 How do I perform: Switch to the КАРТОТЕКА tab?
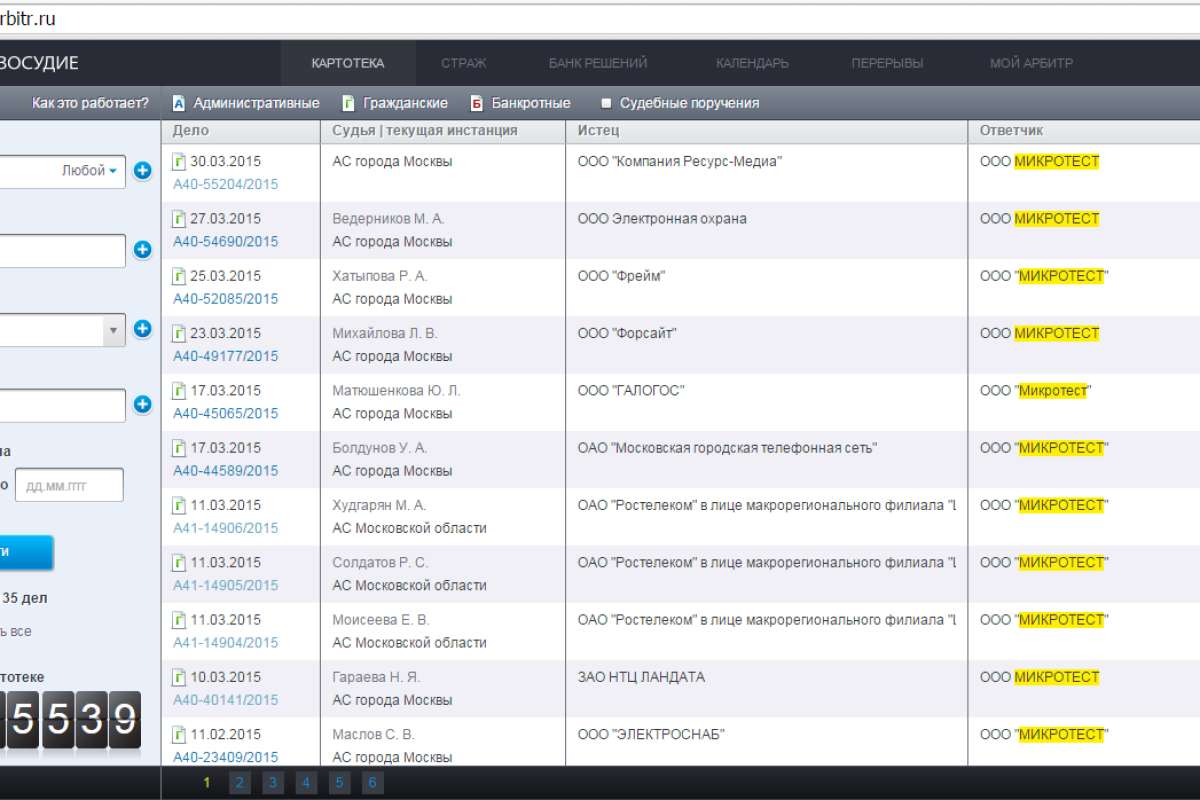pos(348,63)
